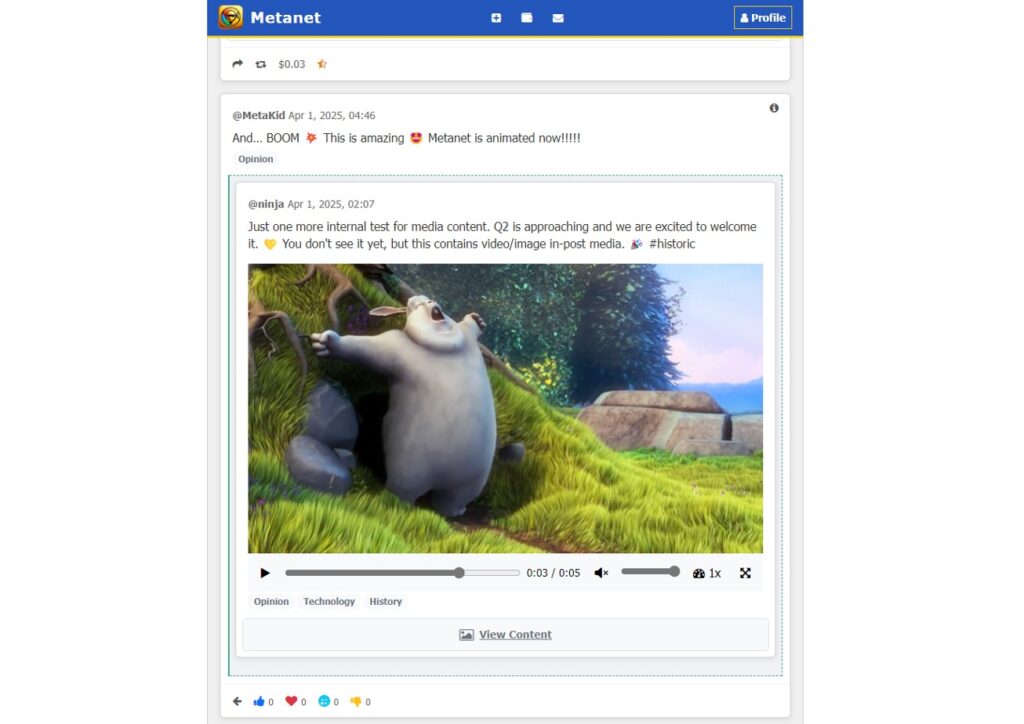
Task: Dislike the post with thumbs down
Action: click(x=355, y=702)
